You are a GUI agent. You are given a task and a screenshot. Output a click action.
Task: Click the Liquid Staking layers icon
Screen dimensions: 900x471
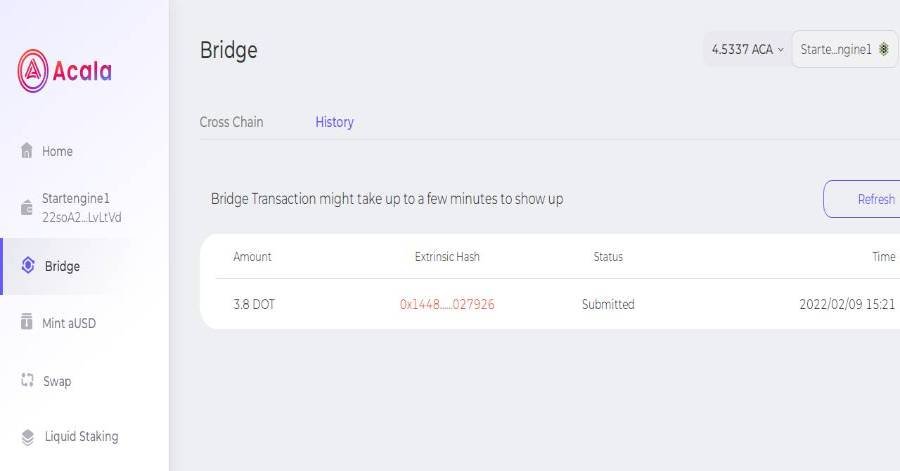pos(28,437)
